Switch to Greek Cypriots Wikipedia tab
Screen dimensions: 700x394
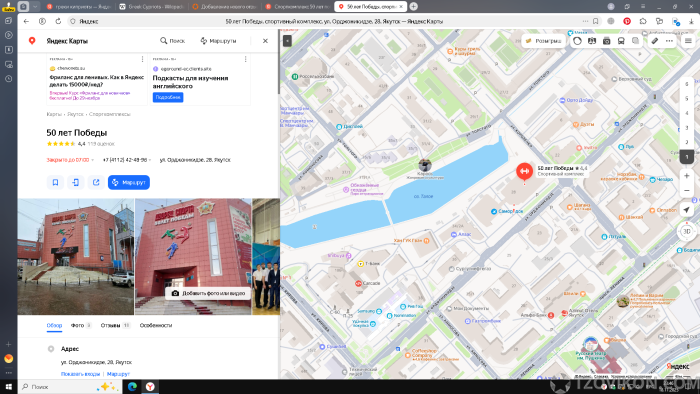point(152,7)
